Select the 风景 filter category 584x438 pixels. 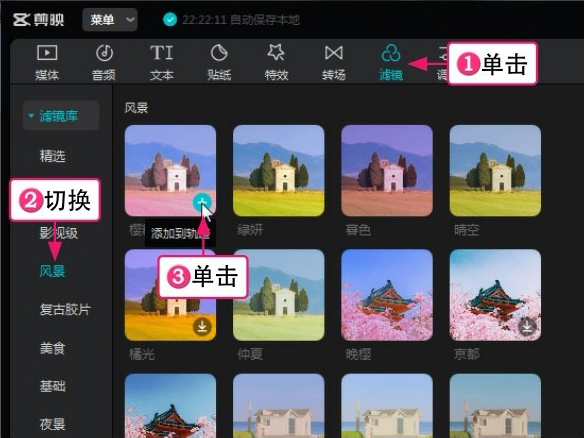tap(53, 271)
